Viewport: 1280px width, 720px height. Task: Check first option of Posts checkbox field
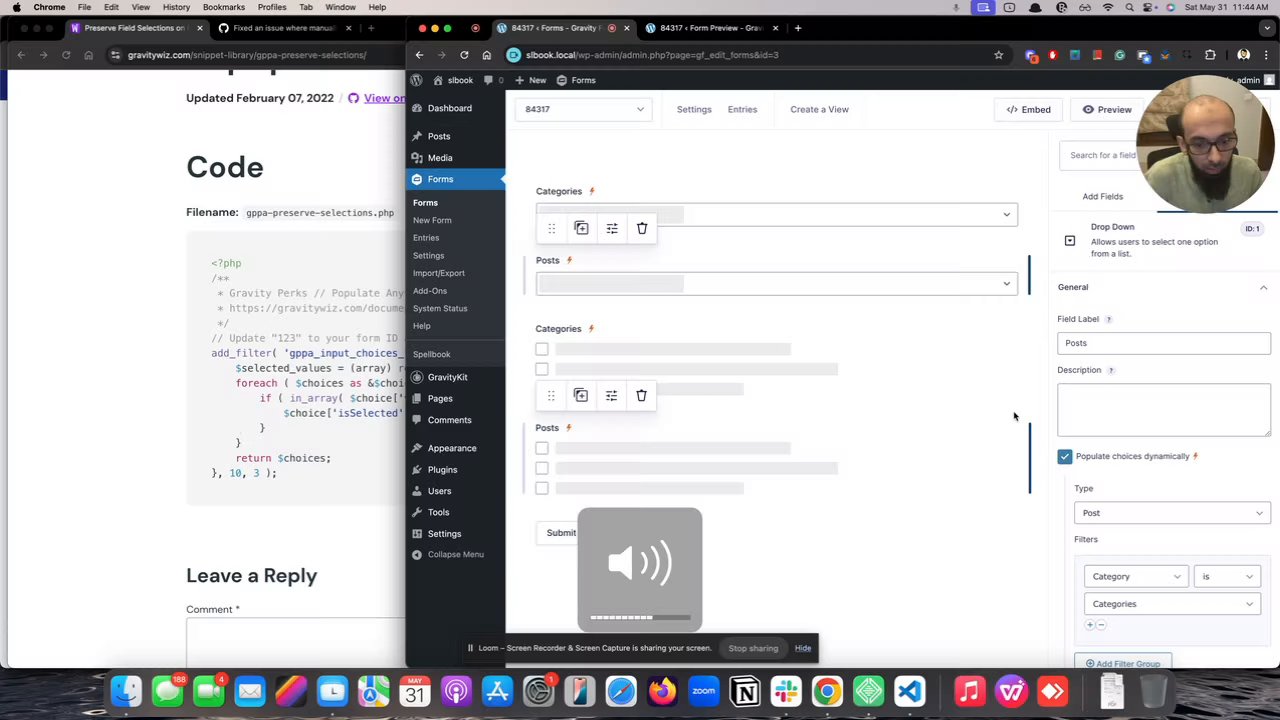point(542,448)
